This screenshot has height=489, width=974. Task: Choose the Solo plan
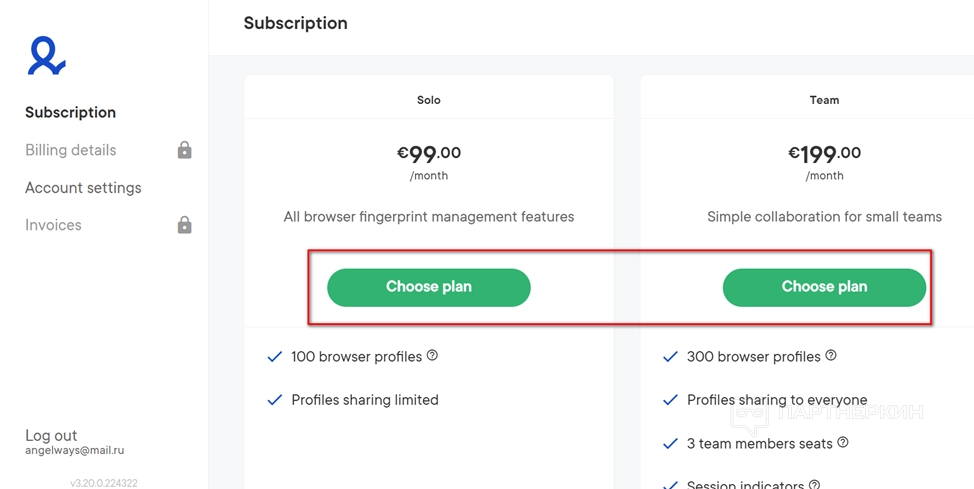428,287
